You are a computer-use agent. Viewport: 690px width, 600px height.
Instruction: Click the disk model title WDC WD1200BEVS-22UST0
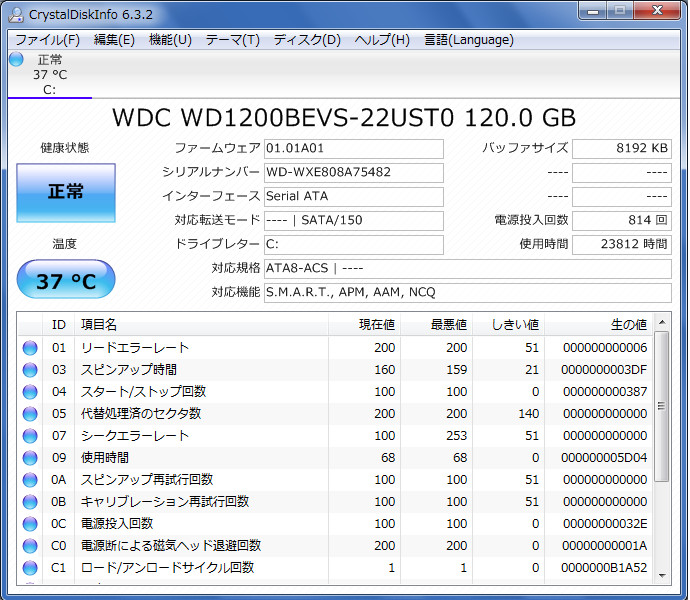click(283, 118)
